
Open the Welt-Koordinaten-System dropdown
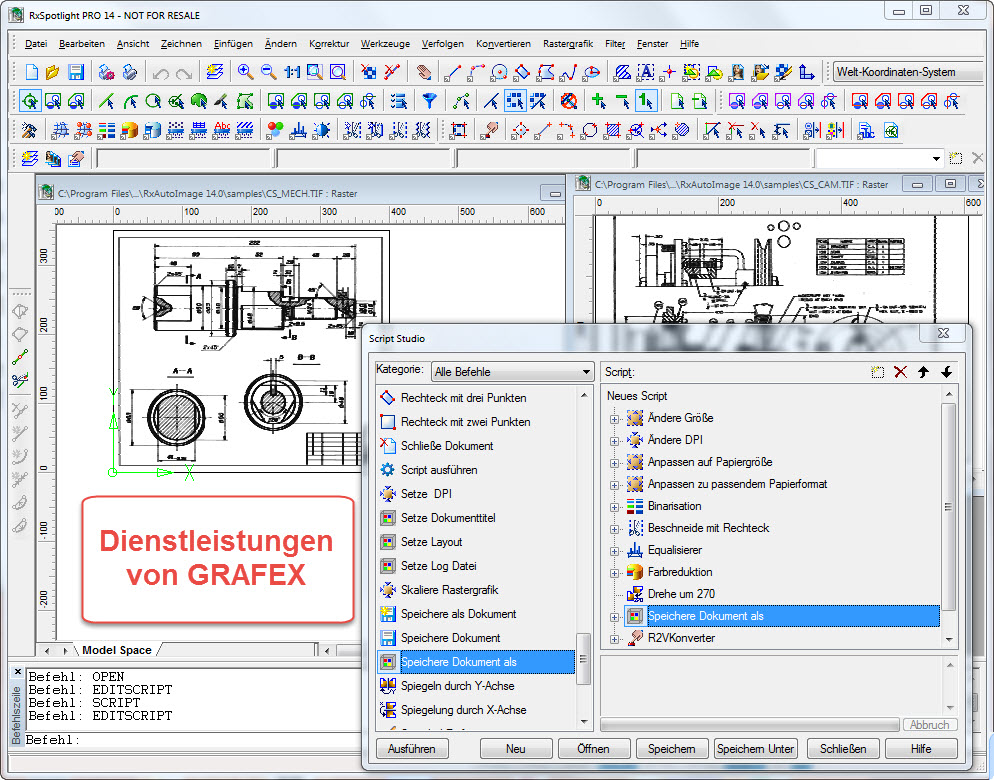tap(904, 72)
